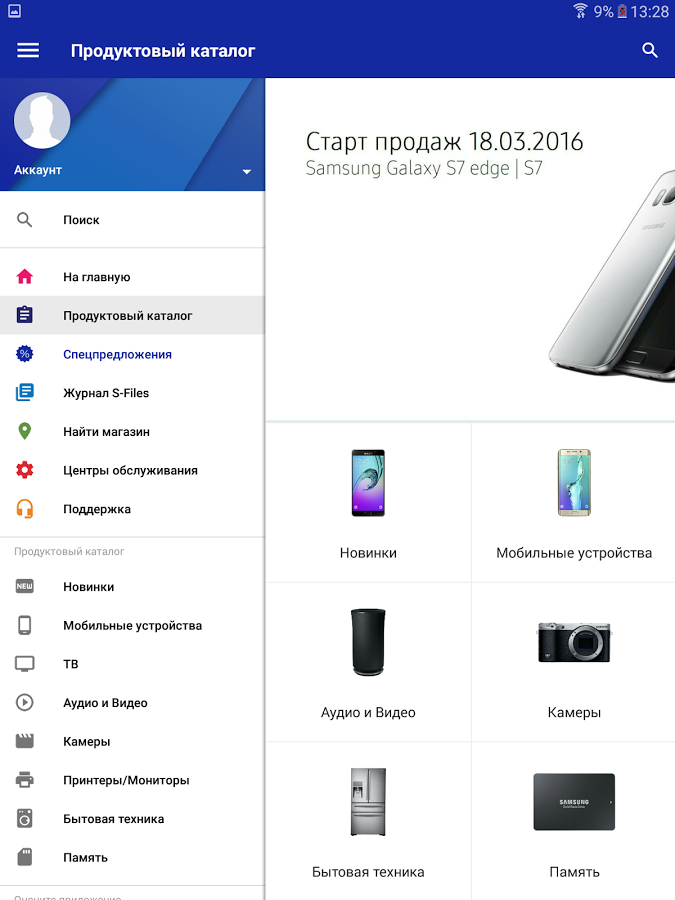The width and height of the screenshot is (675, 900).
Task: Open the Поиск search field in drawer
Action: [x=132, y=220]
